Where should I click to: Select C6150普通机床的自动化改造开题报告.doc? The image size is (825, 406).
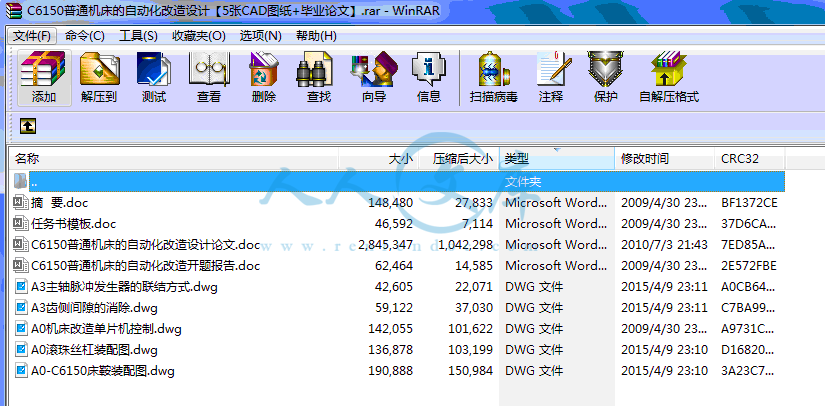146,266
